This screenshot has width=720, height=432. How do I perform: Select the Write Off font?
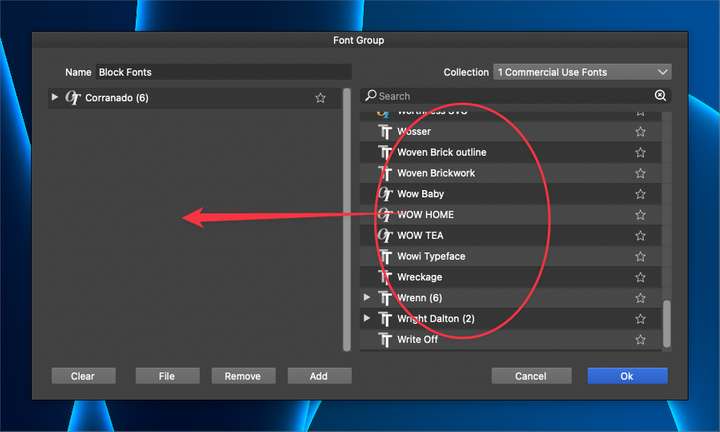click(x=511, y=340)
